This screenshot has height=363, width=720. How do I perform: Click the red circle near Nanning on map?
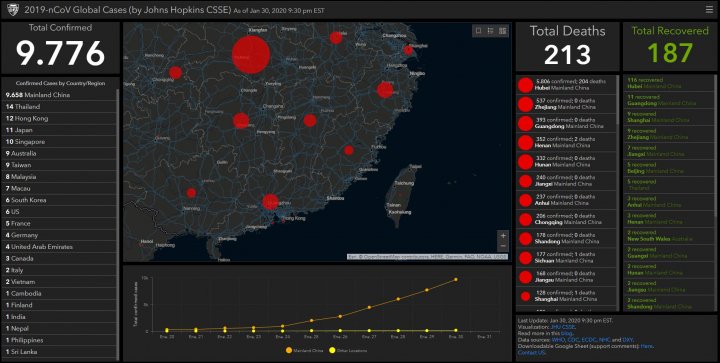(191, 193)
